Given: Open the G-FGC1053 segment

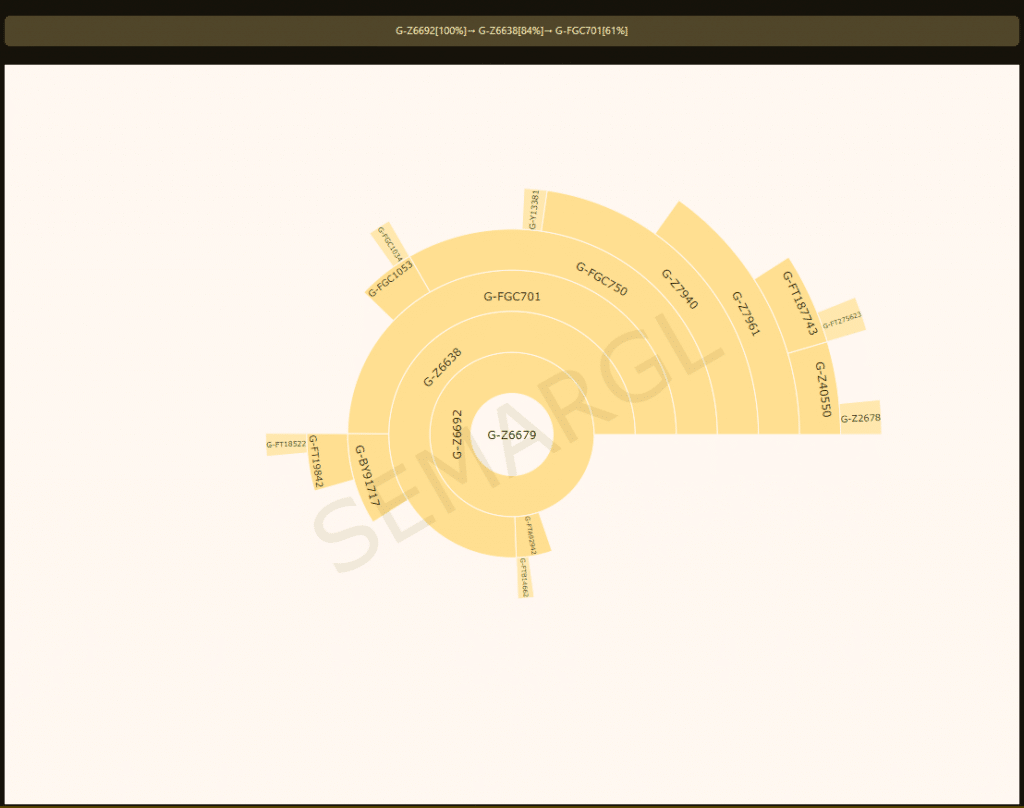Looking at the screenshot, I should point(391,280).
